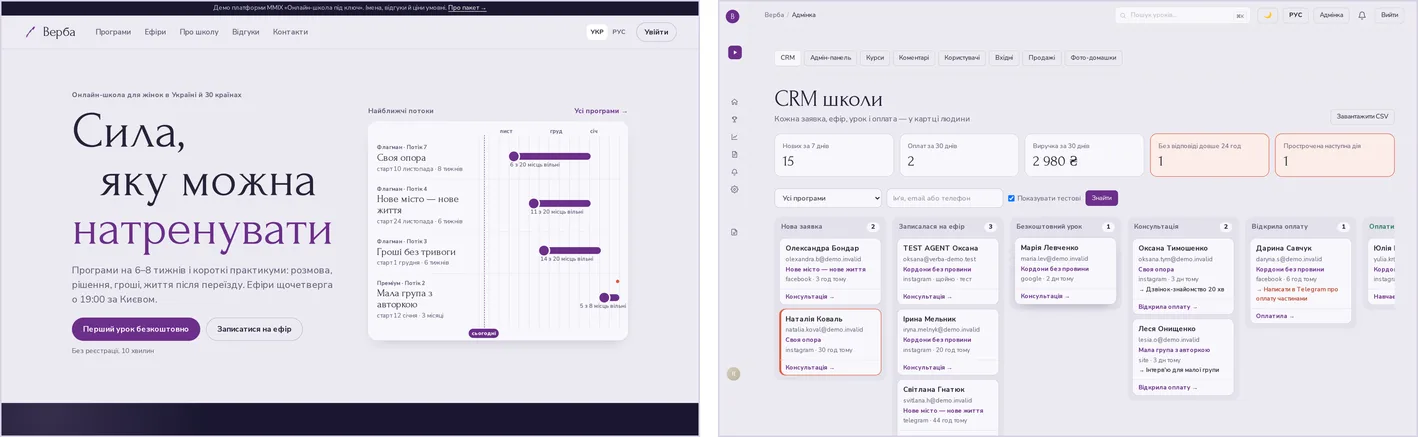Open the Коментарі tab

[914, 58]
